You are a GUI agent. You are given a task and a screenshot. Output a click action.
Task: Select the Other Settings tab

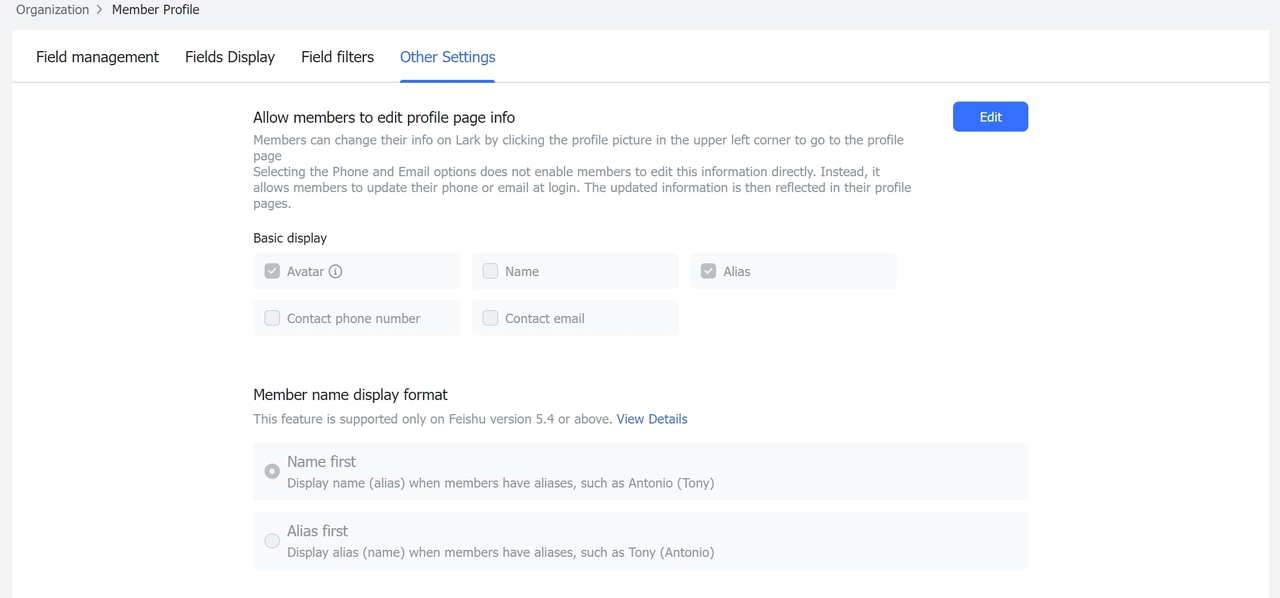point(447,57)
